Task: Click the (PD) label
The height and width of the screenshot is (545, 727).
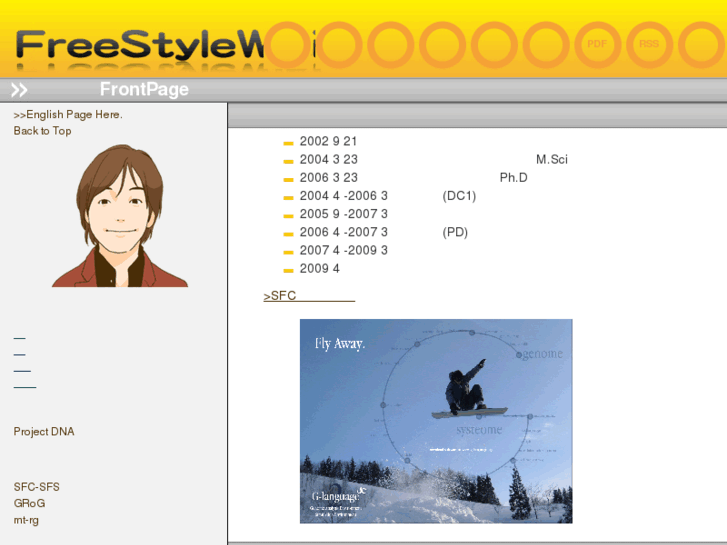Action: (x=455, y=232)
